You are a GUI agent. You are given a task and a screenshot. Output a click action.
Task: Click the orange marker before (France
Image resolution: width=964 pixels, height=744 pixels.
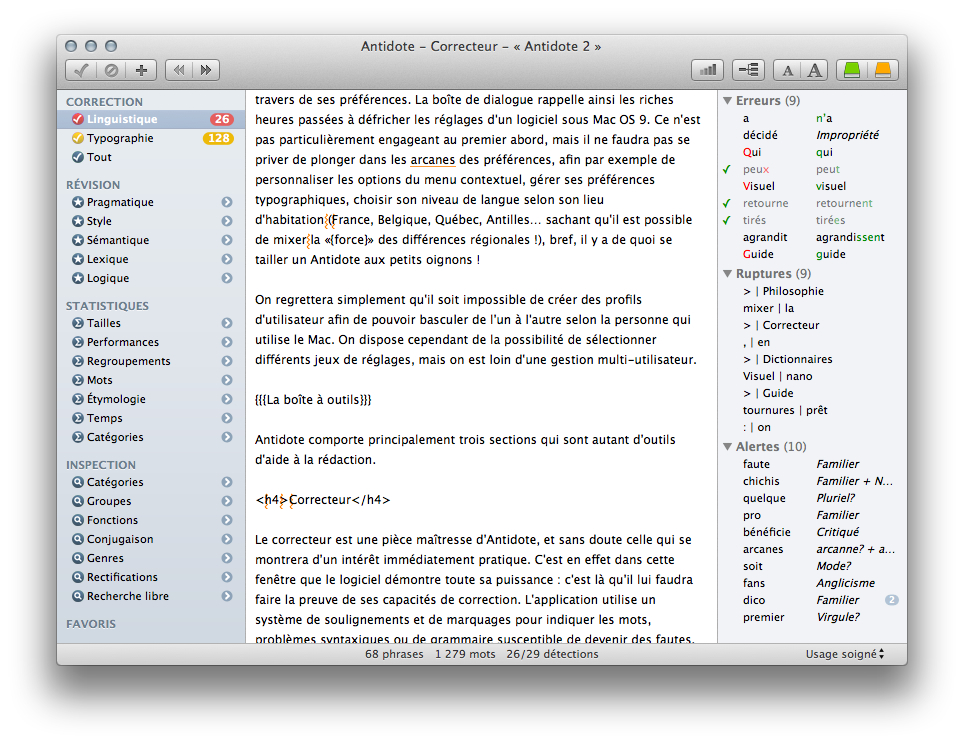coord(328,220)
